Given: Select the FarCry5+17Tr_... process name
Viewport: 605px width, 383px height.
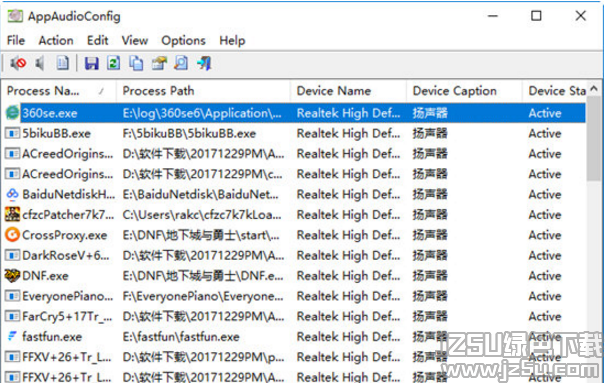Looking at the screenshot, I should (x=67, y=317).
